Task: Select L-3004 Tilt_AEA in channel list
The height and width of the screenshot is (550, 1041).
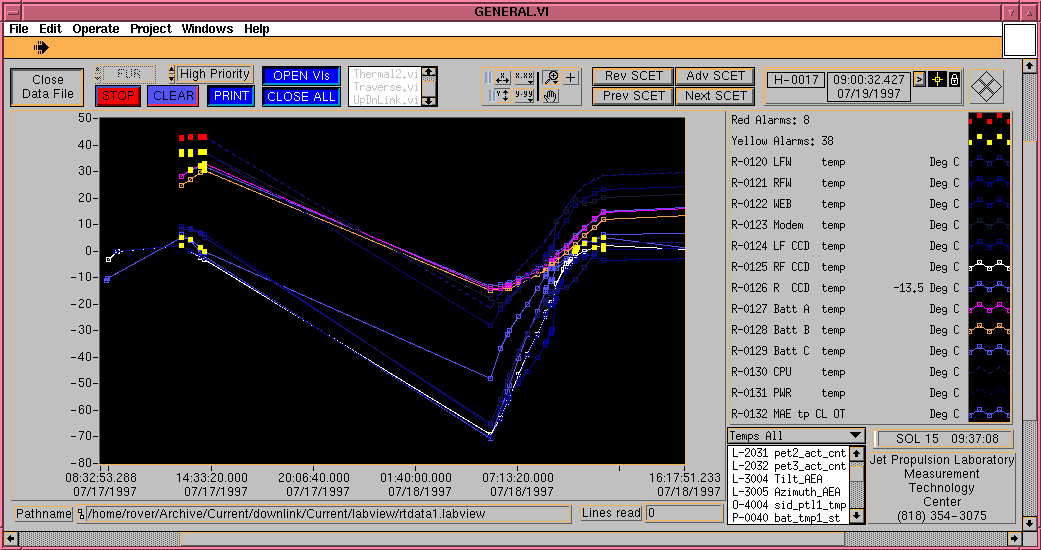Action: click(789, 479)
